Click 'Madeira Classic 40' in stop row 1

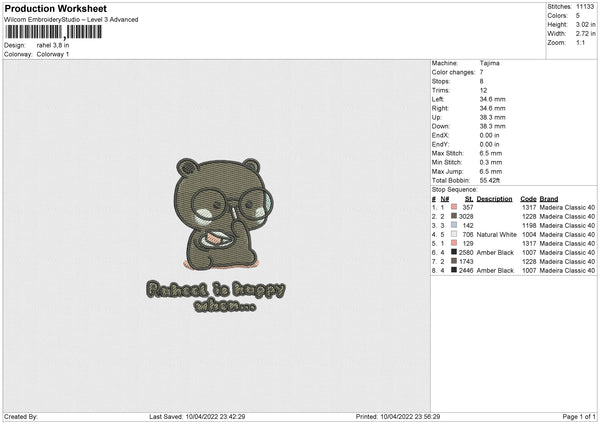tap(567, 207)
